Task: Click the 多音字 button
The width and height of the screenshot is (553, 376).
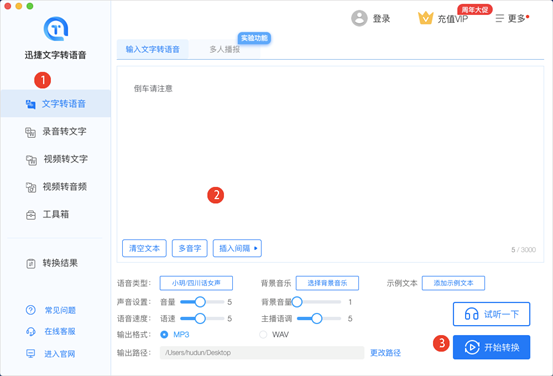Action: [x=190, y=248]
